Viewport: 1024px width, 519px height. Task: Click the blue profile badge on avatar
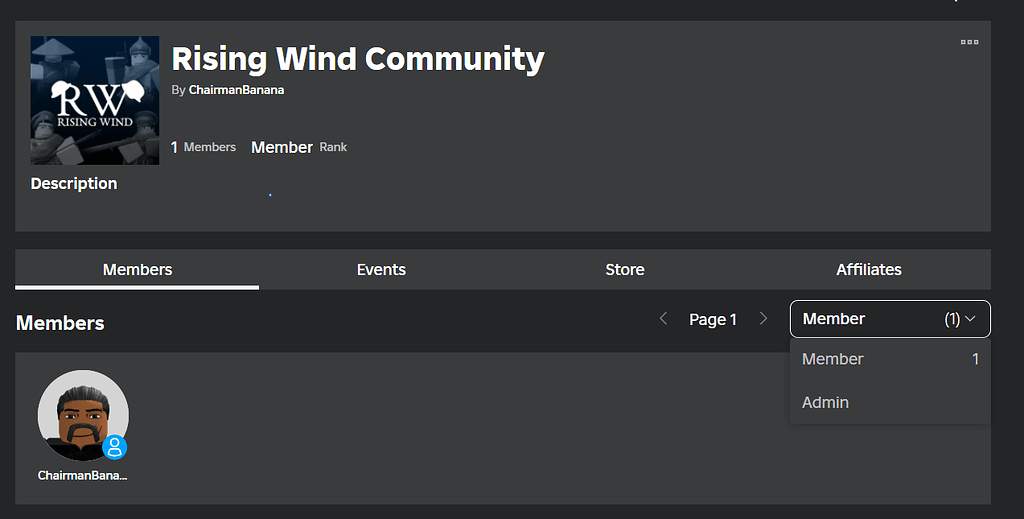[115, 447]
